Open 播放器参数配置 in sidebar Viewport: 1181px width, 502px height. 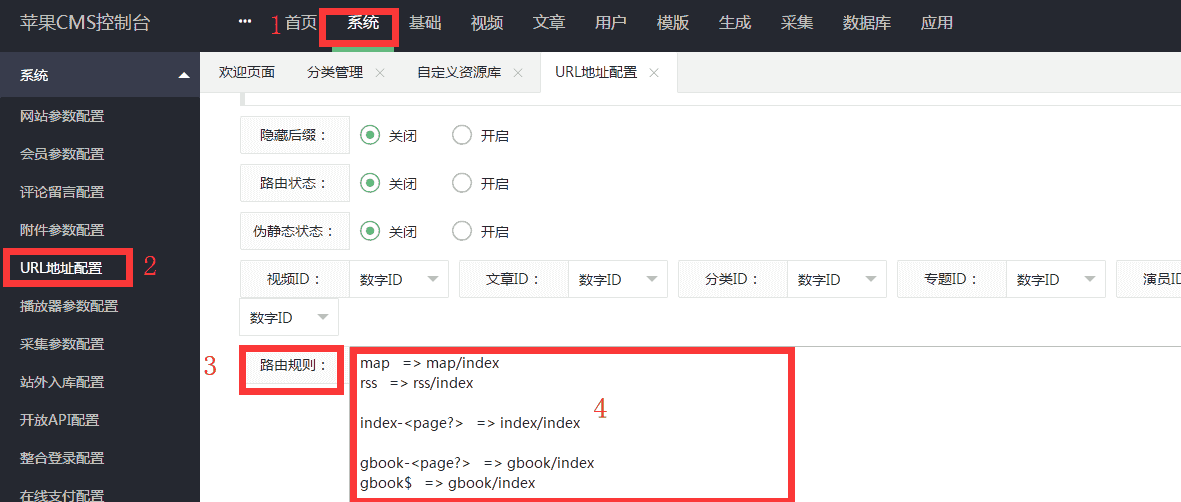click(69, 306)
